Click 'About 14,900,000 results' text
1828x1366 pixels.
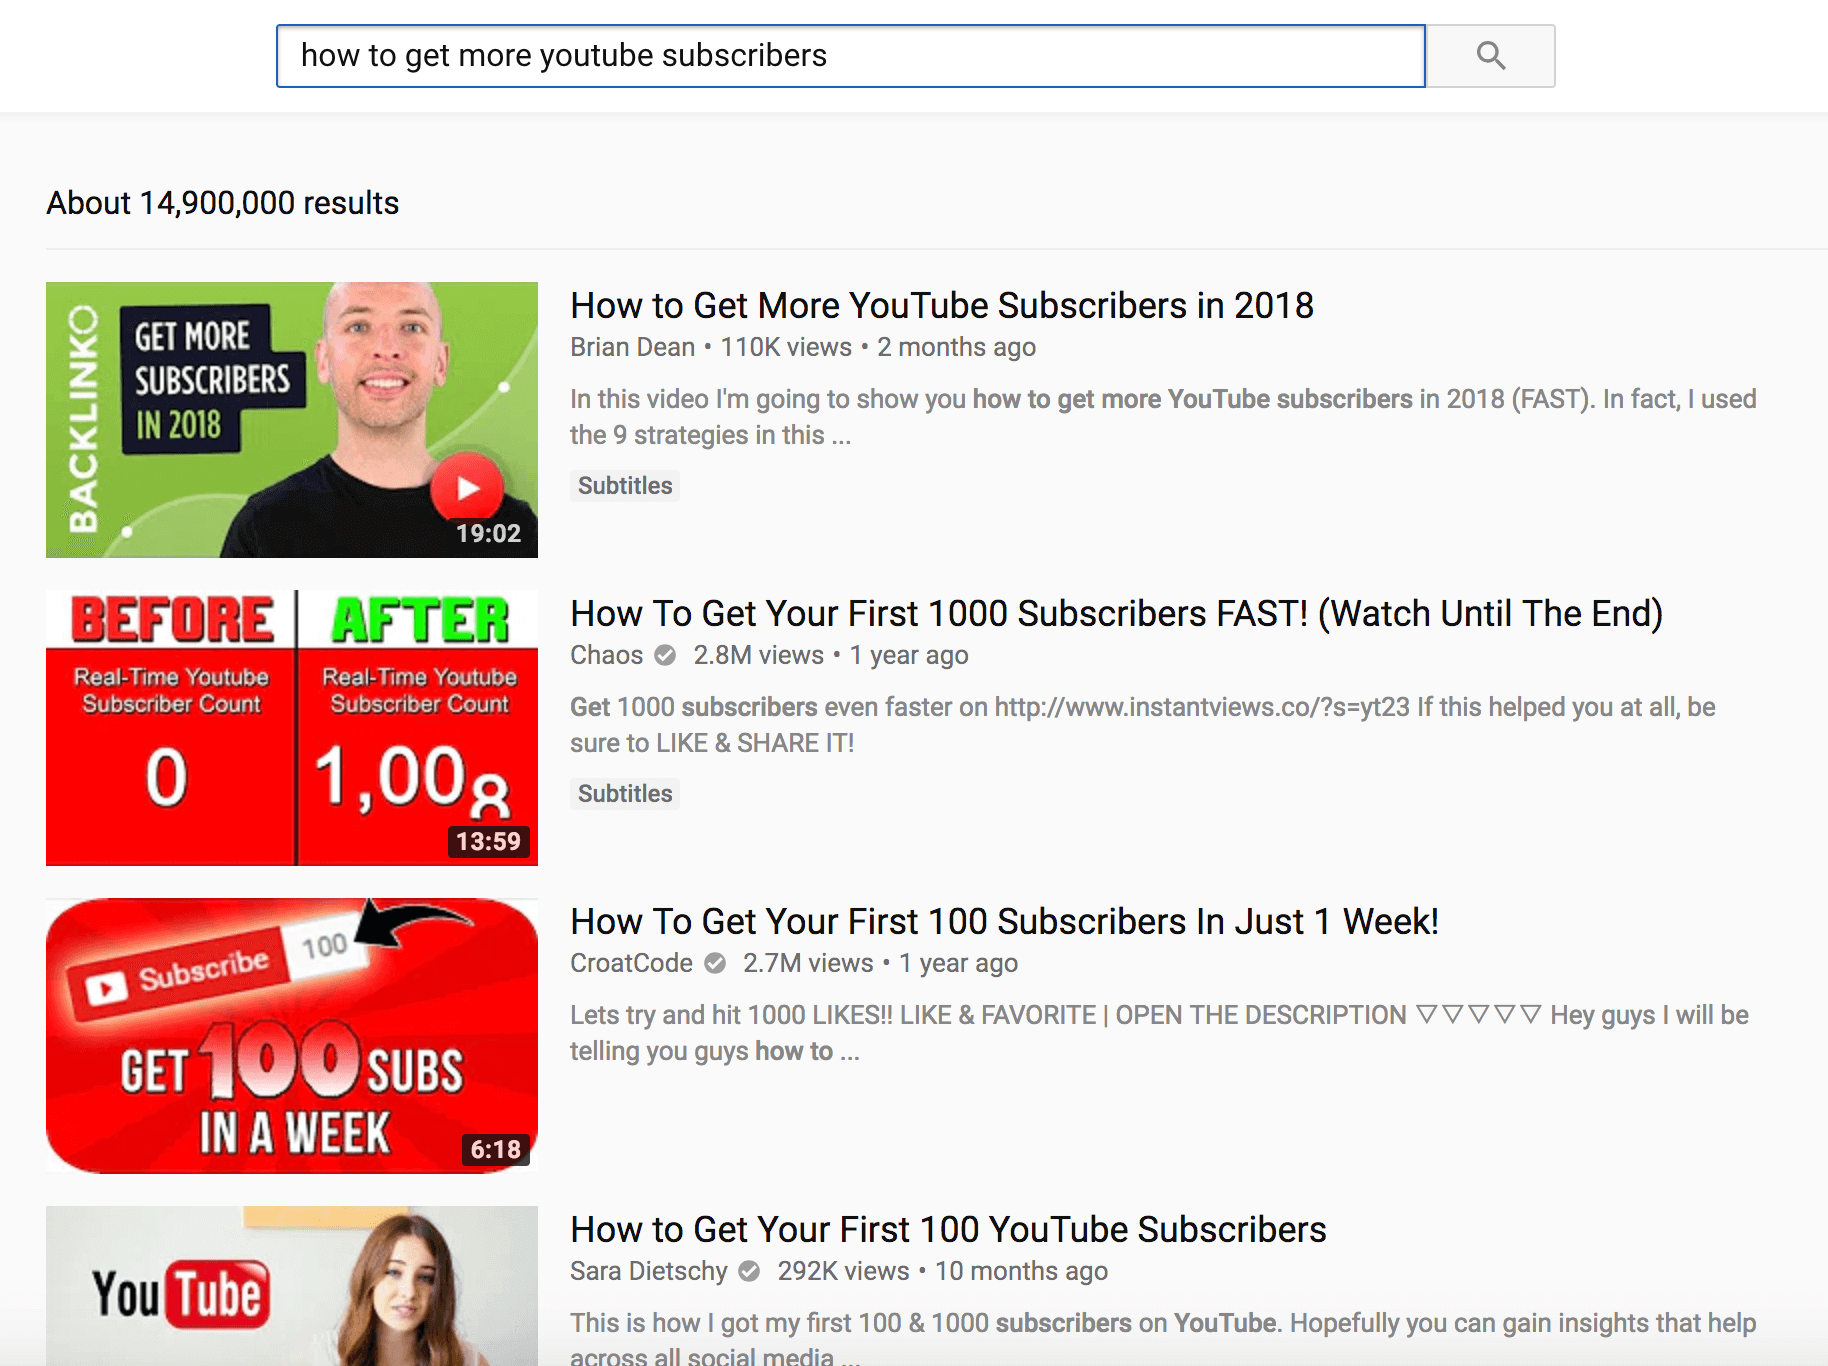pyautogui.click(x=223, y=203)
